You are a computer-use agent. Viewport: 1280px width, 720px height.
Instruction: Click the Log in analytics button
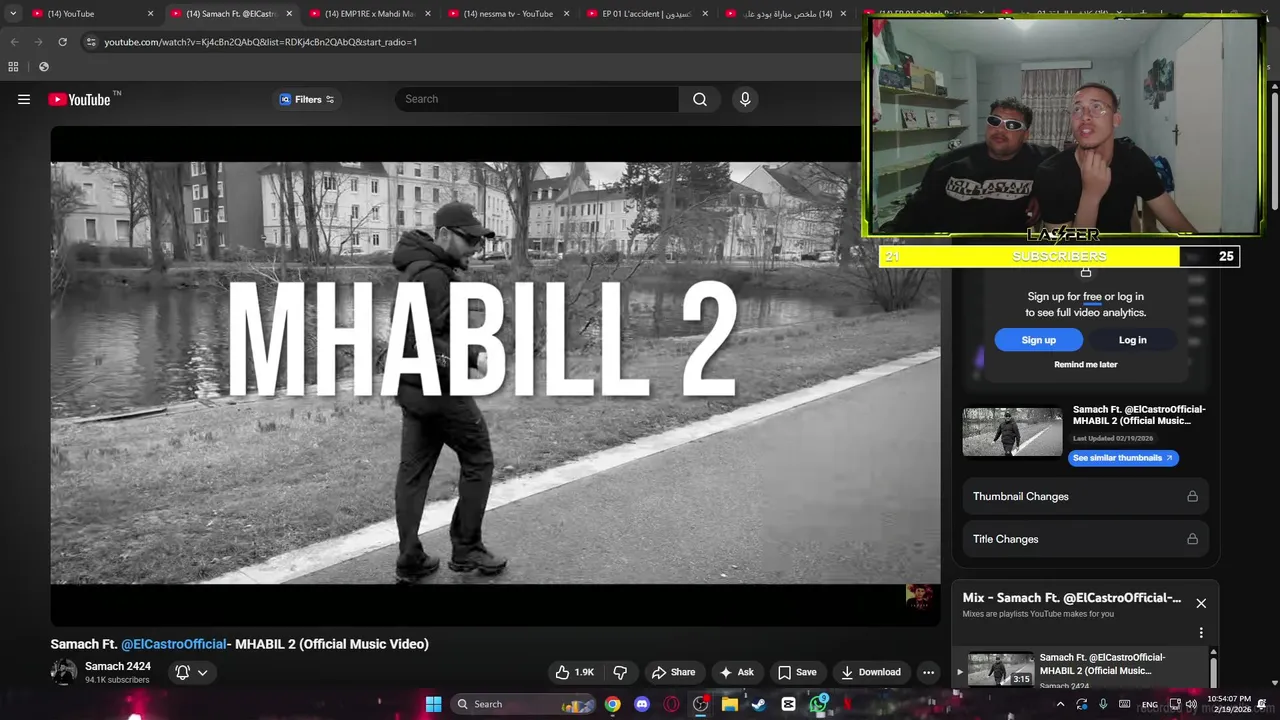point(1132,340)
